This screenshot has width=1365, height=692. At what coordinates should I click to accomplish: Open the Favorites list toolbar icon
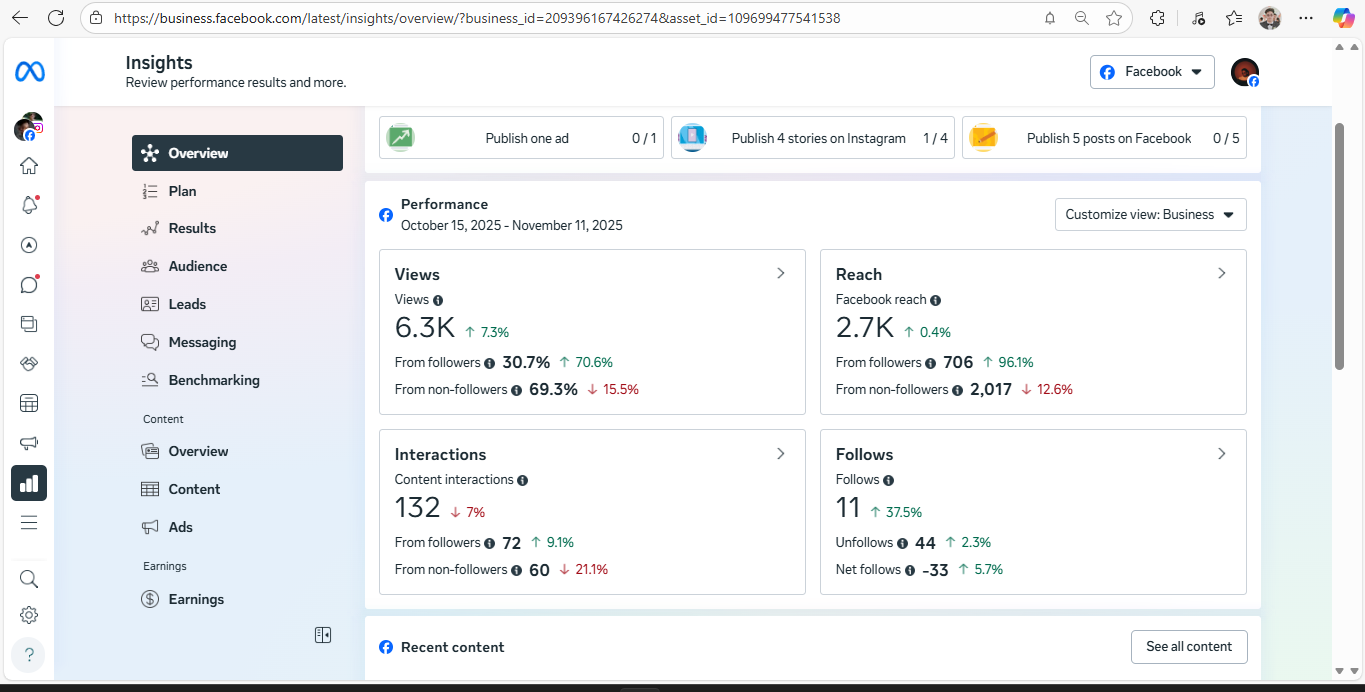coord(1234,18)
